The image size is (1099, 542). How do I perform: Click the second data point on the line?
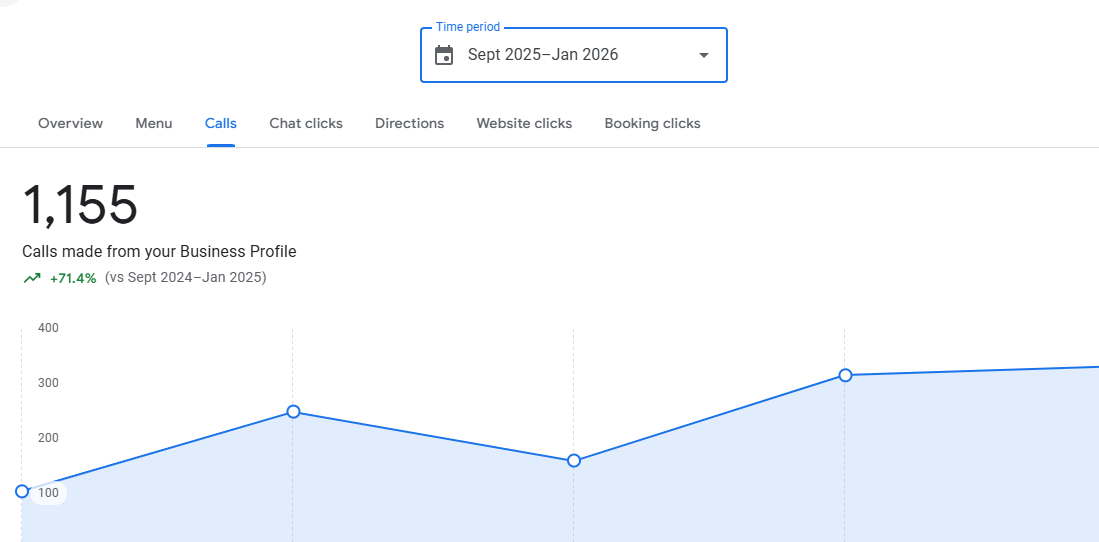click(293, 412)
